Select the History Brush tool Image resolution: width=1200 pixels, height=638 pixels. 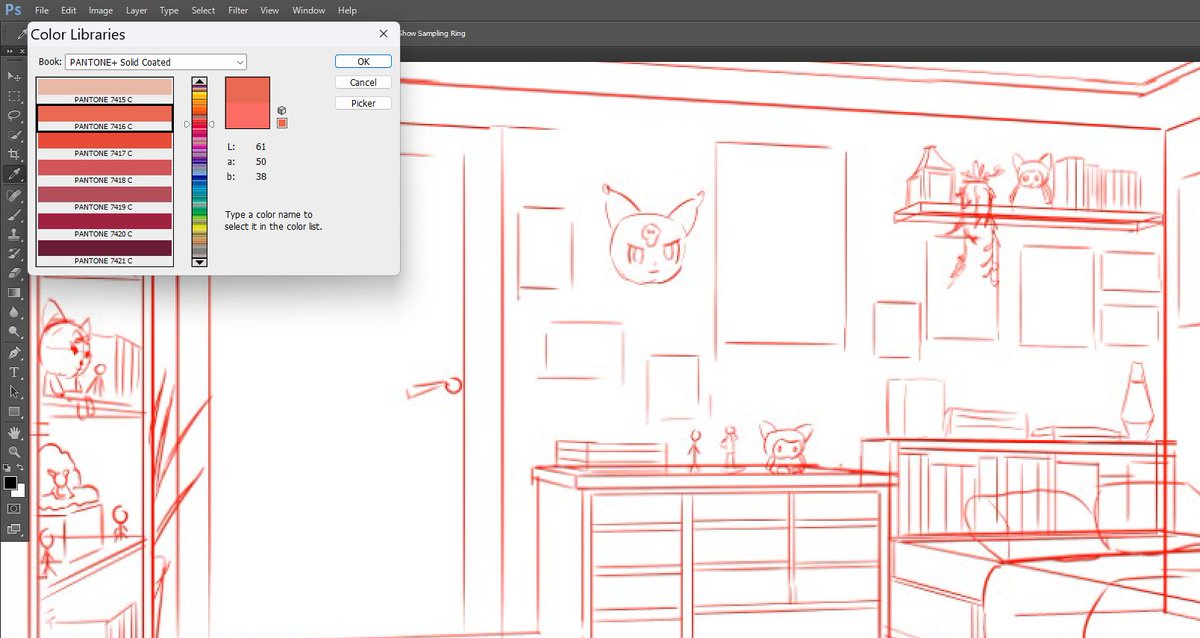click(14, 254)
